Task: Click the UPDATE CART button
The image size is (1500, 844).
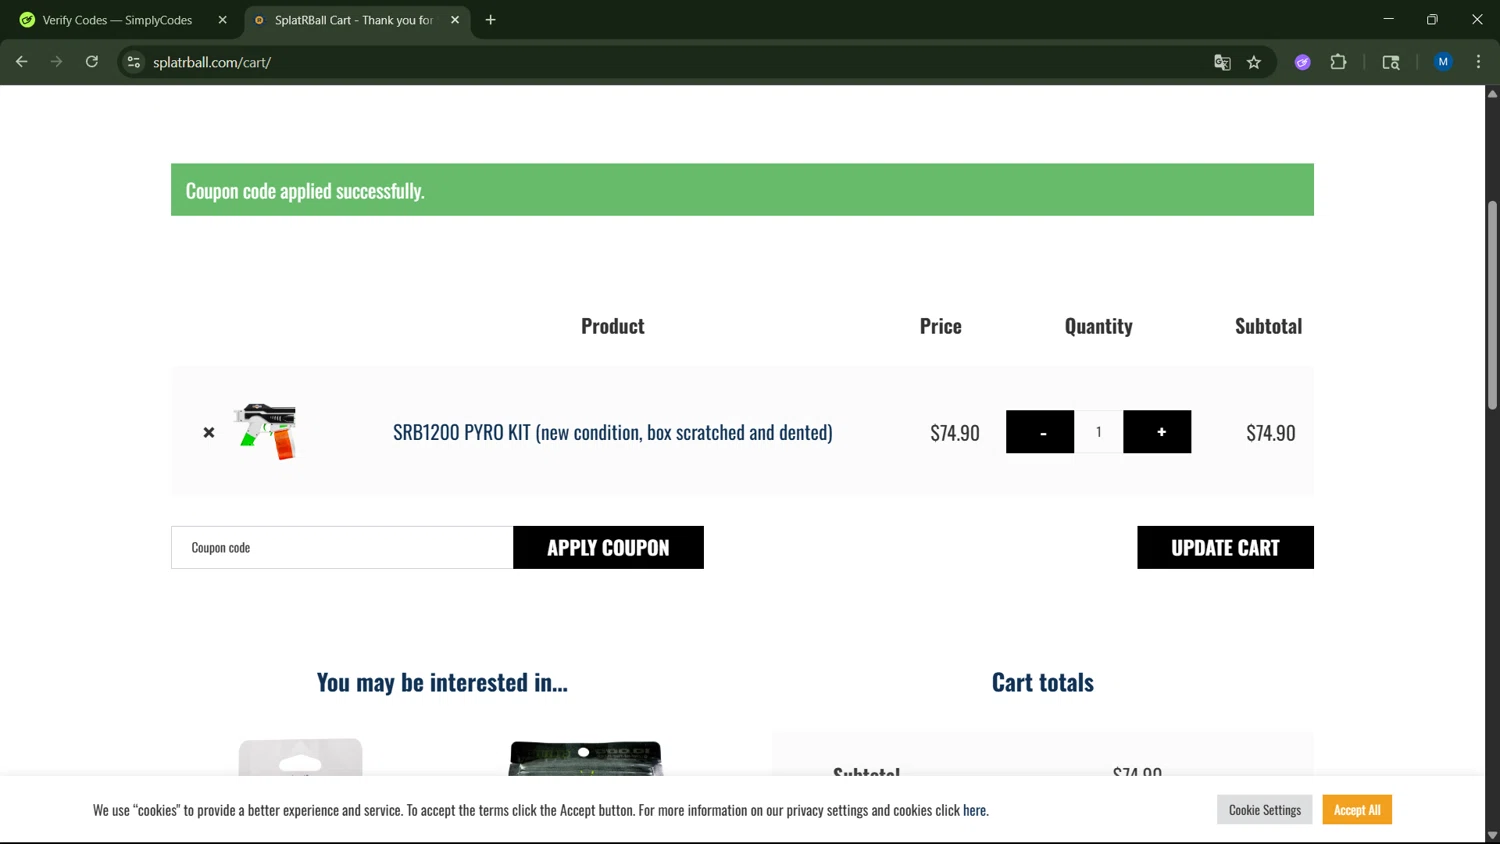Action: click(1225, 547)
